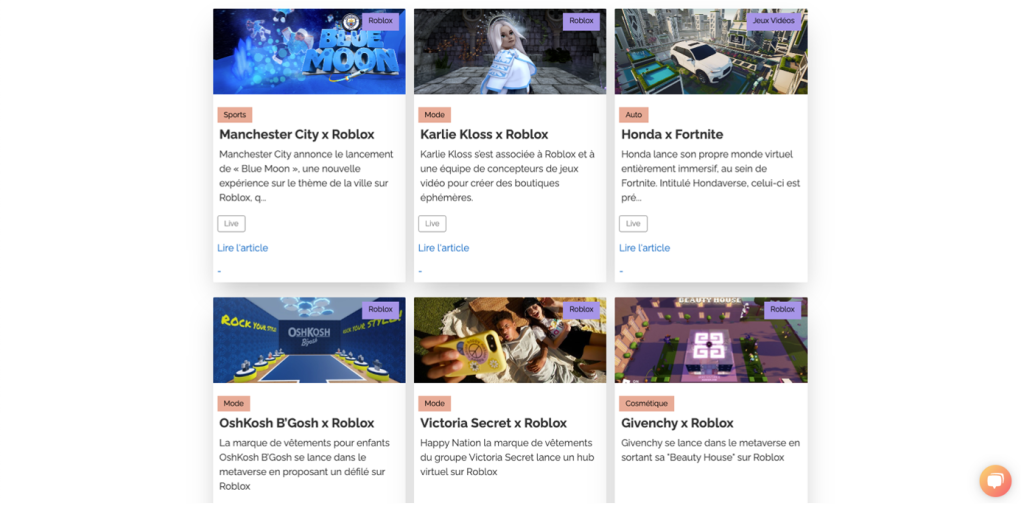Screen dimensions: 1024x506
Task: Open OshKosh B'Gosh x Roblox title
Action: (296, 423)
